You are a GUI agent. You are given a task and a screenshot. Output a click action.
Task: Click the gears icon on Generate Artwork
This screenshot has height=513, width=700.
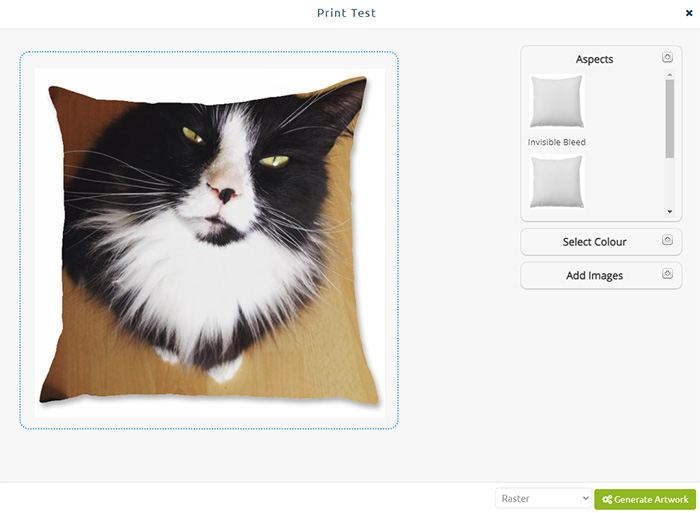click(607, 499)
